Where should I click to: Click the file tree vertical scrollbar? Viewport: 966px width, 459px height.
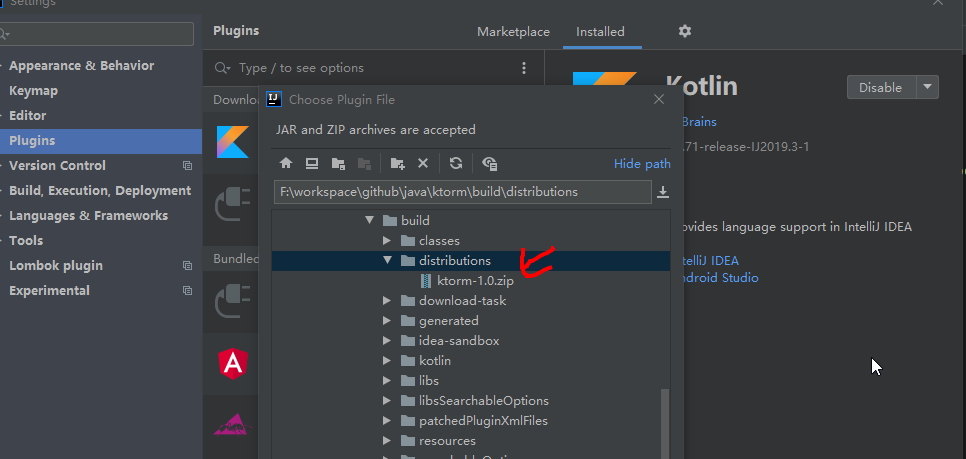(665, 423)
